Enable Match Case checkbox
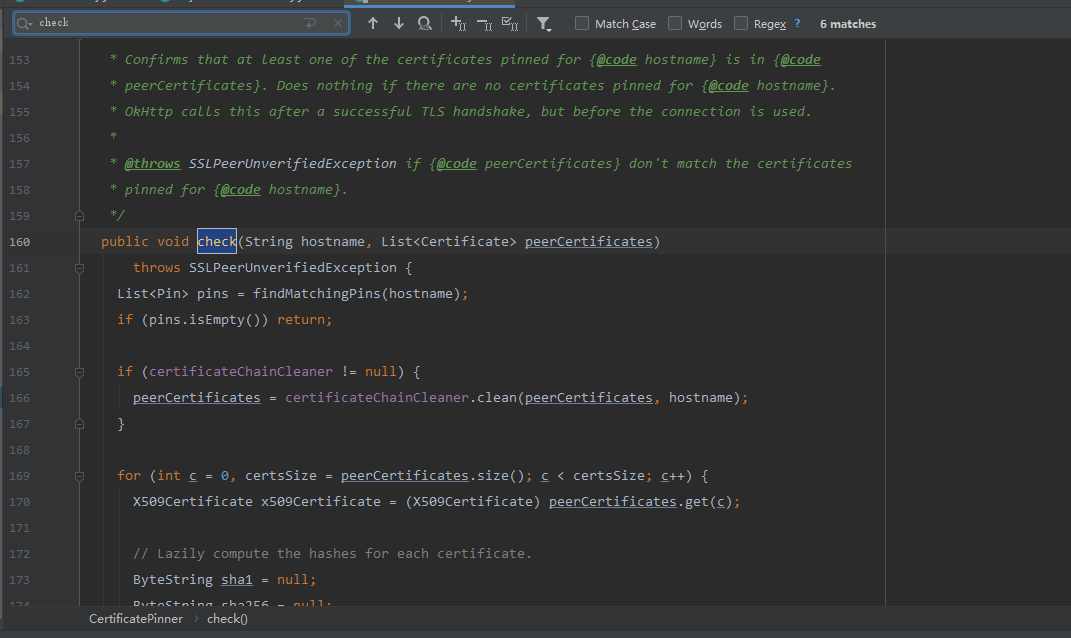This screenshot has height=638, width=1071. click(x=582, y=23)
